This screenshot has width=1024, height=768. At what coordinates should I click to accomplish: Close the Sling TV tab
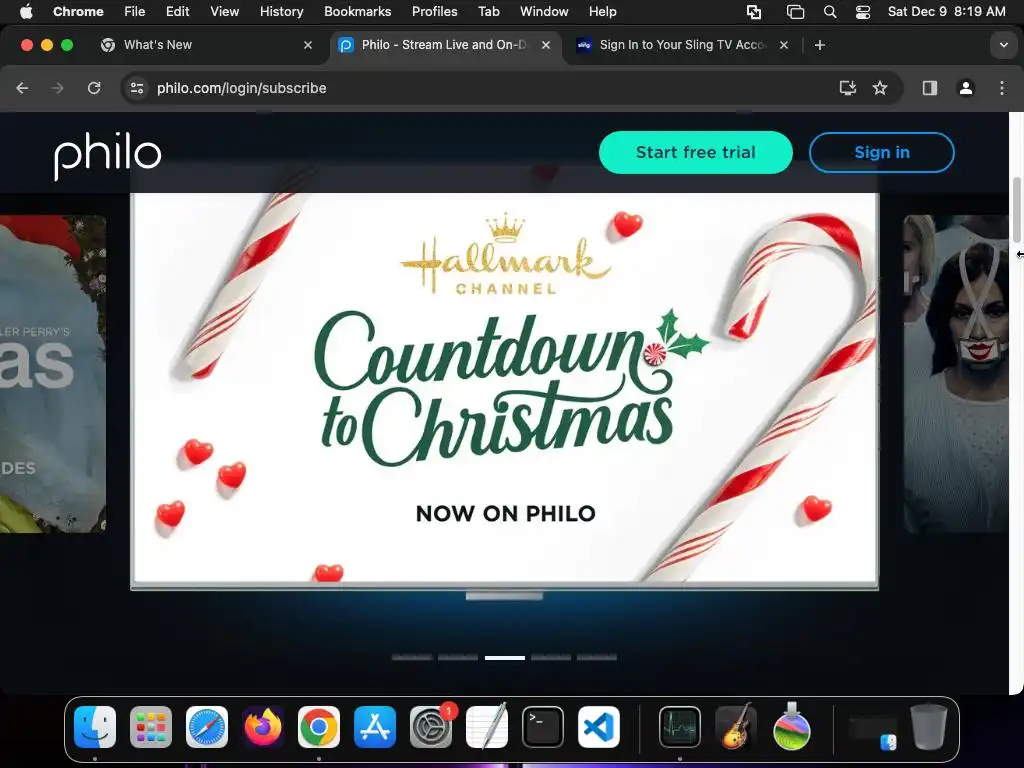(784, 45)
